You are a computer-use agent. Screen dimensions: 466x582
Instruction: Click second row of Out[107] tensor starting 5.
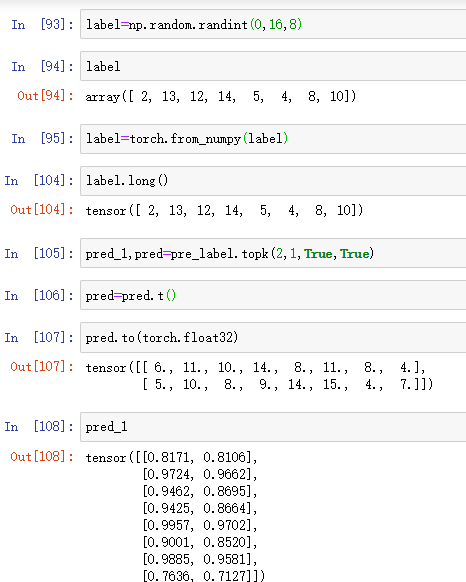coord(288,384)
